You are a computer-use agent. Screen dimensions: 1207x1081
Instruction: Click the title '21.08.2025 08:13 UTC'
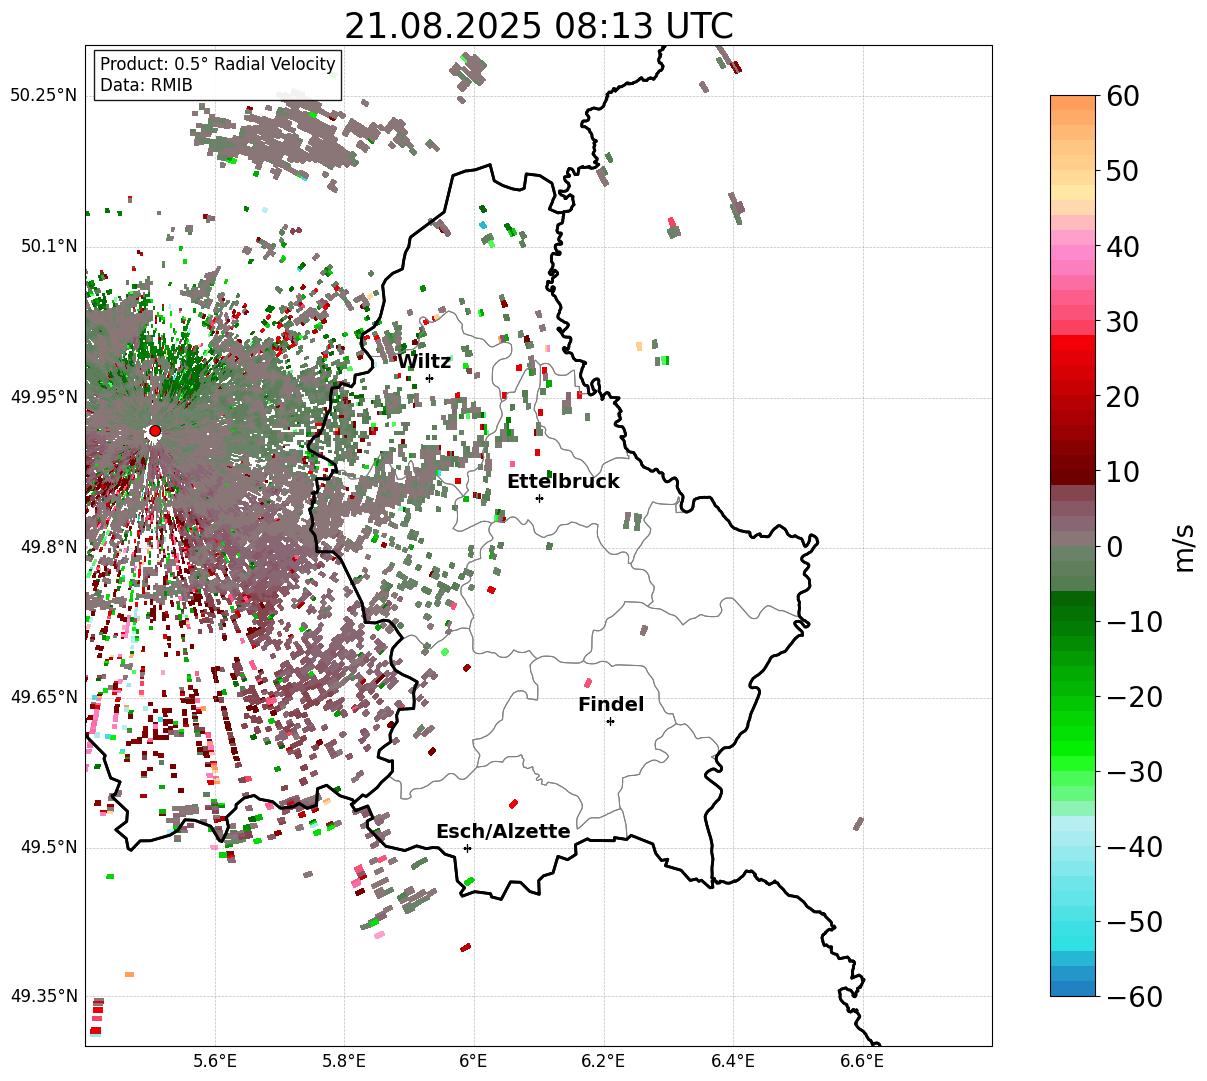[x=538, y=26]
